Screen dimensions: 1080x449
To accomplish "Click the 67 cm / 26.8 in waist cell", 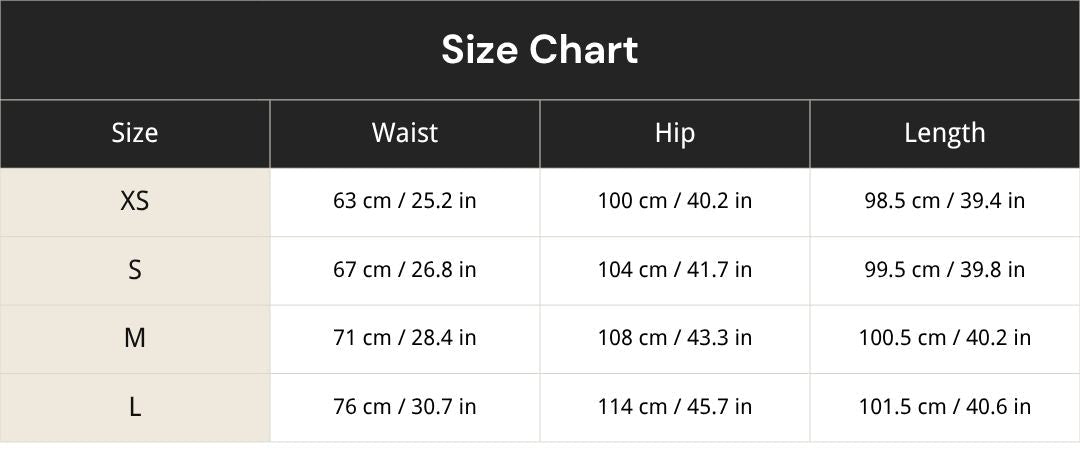I will pos(405,271).
